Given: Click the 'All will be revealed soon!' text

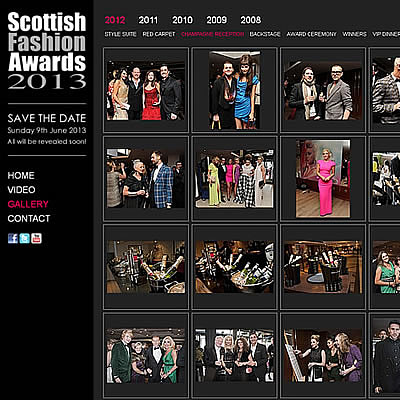Looking at the screenshot, I should 47,141.
